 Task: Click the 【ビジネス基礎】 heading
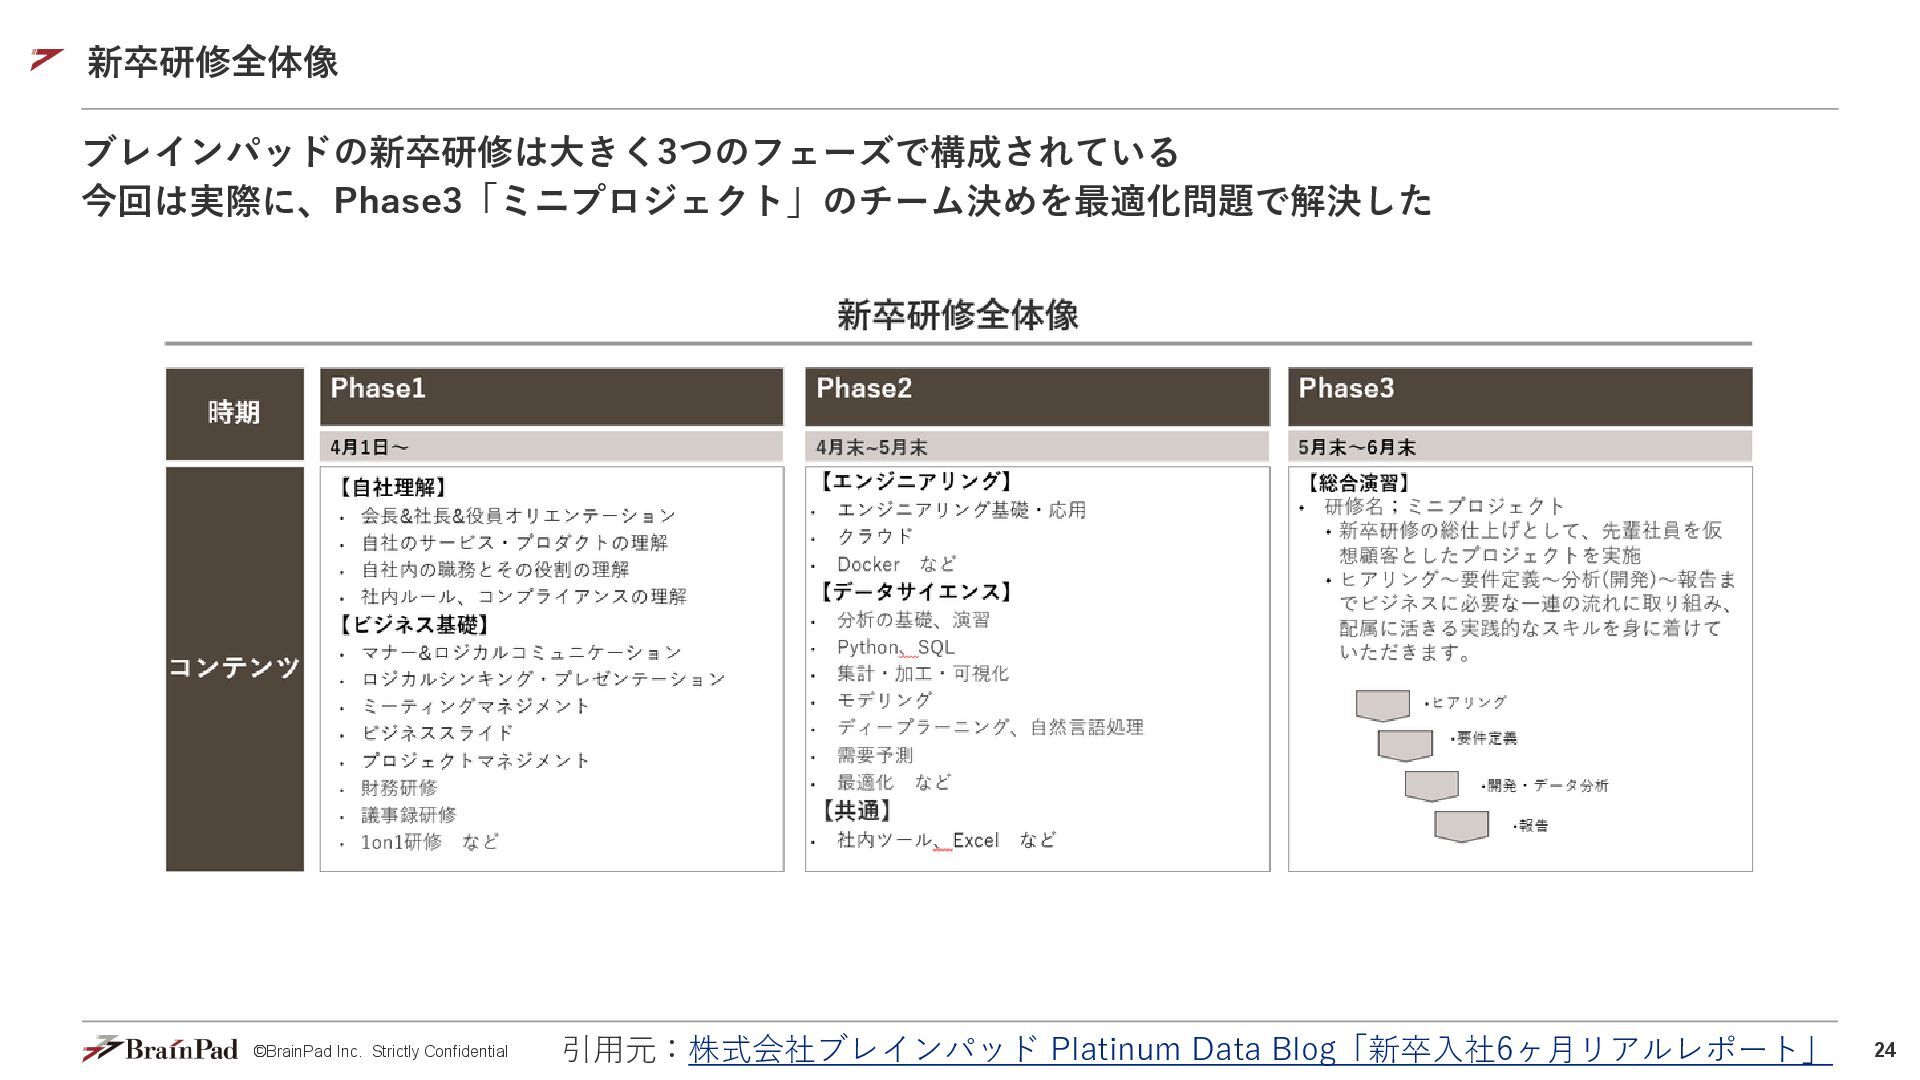coord(413,625)
